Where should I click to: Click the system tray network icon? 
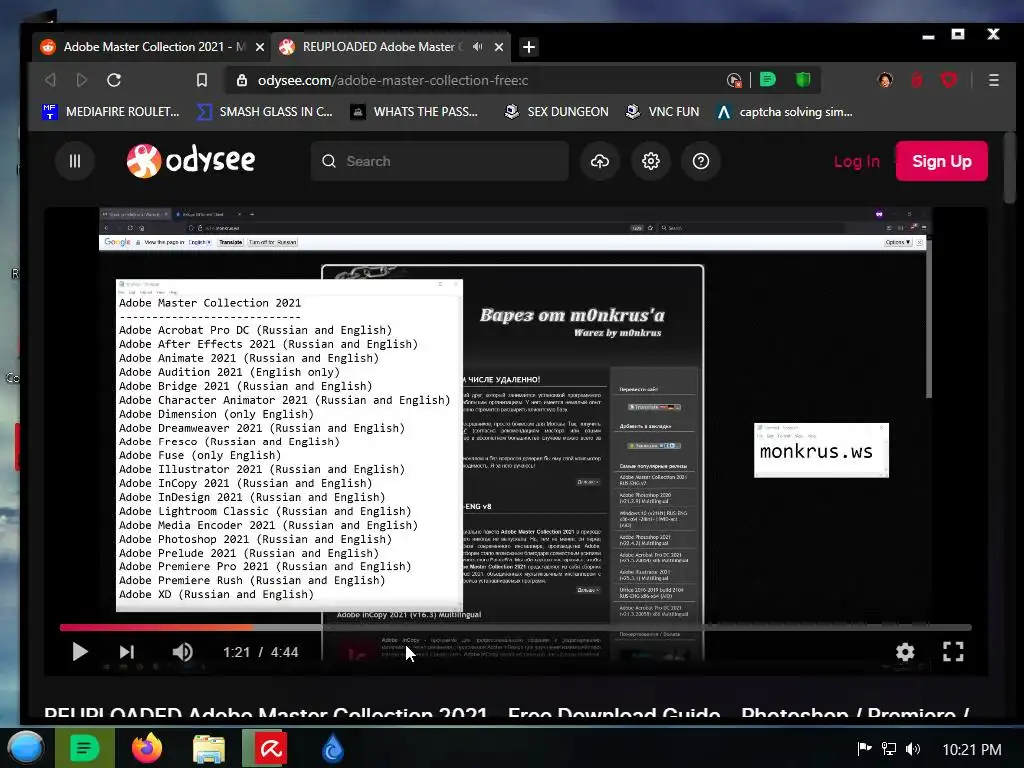coord(888,748)
